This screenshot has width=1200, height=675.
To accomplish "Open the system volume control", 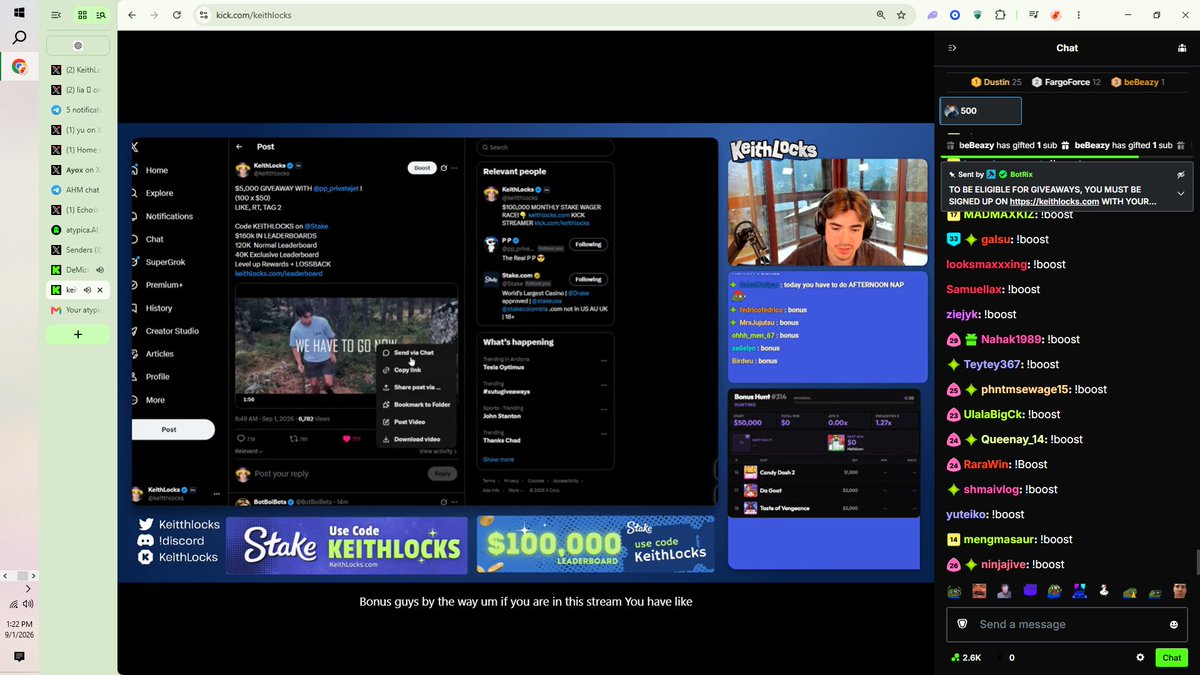I will pos(27,604).
